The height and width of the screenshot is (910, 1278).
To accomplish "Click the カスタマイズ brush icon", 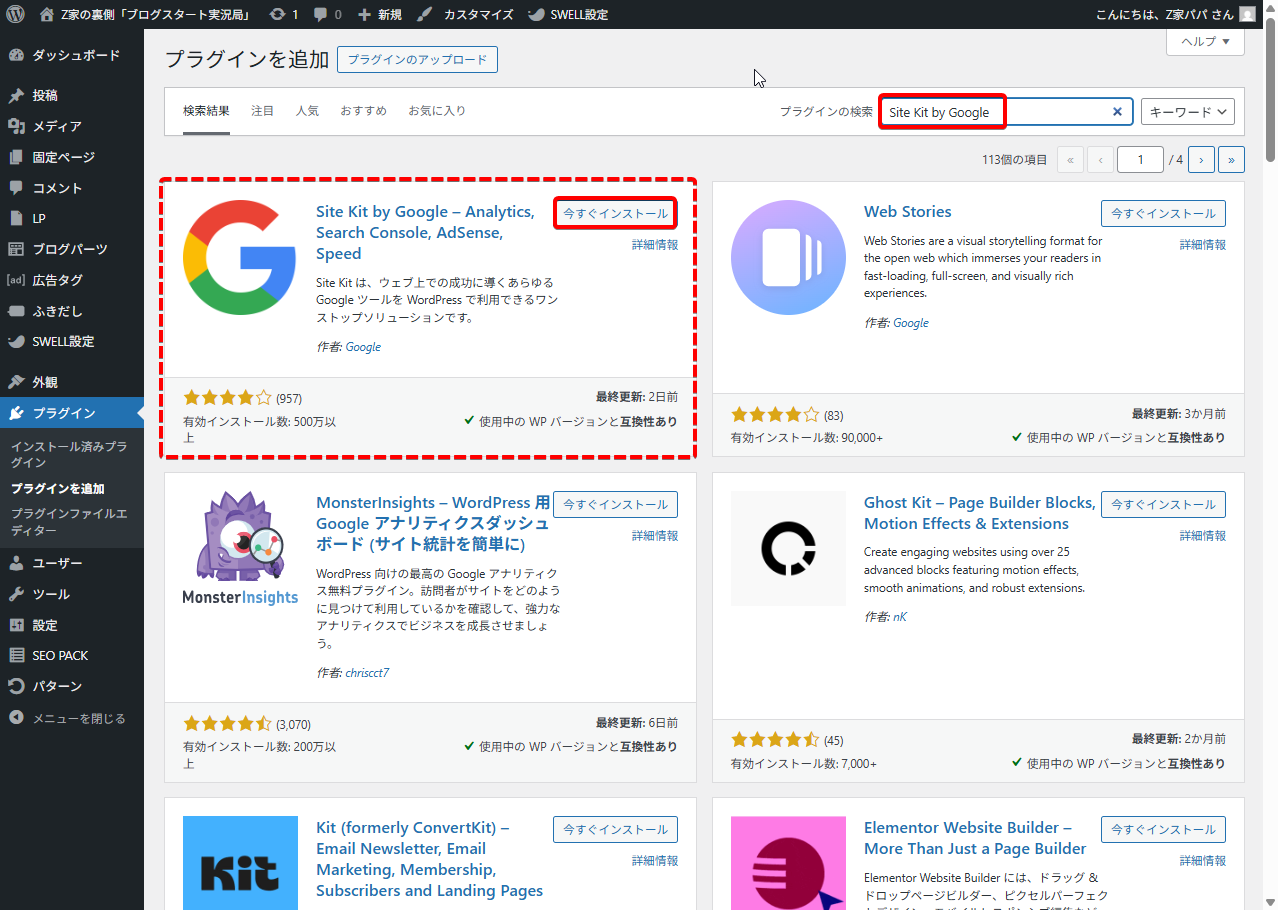I will click(424, 15).
